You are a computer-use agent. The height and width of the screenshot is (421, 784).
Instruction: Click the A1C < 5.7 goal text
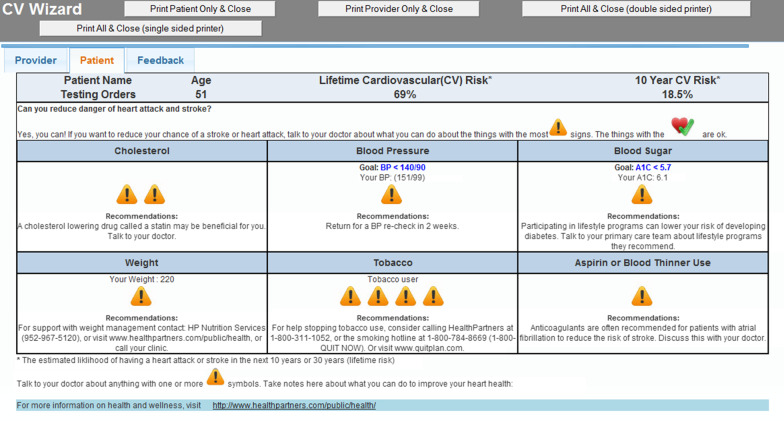click(x=652, y=167)
